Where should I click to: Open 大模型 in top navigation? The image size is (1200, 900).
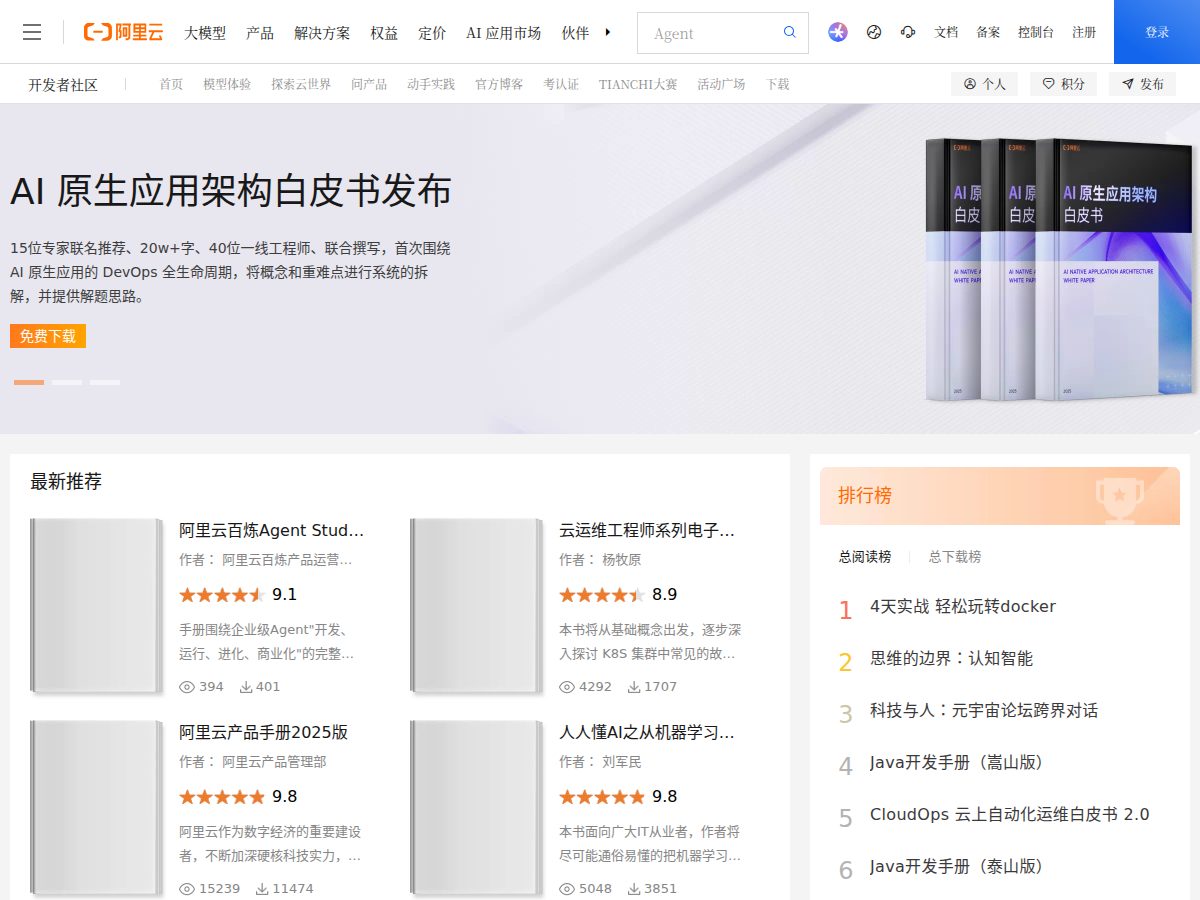tap(205, 33)
